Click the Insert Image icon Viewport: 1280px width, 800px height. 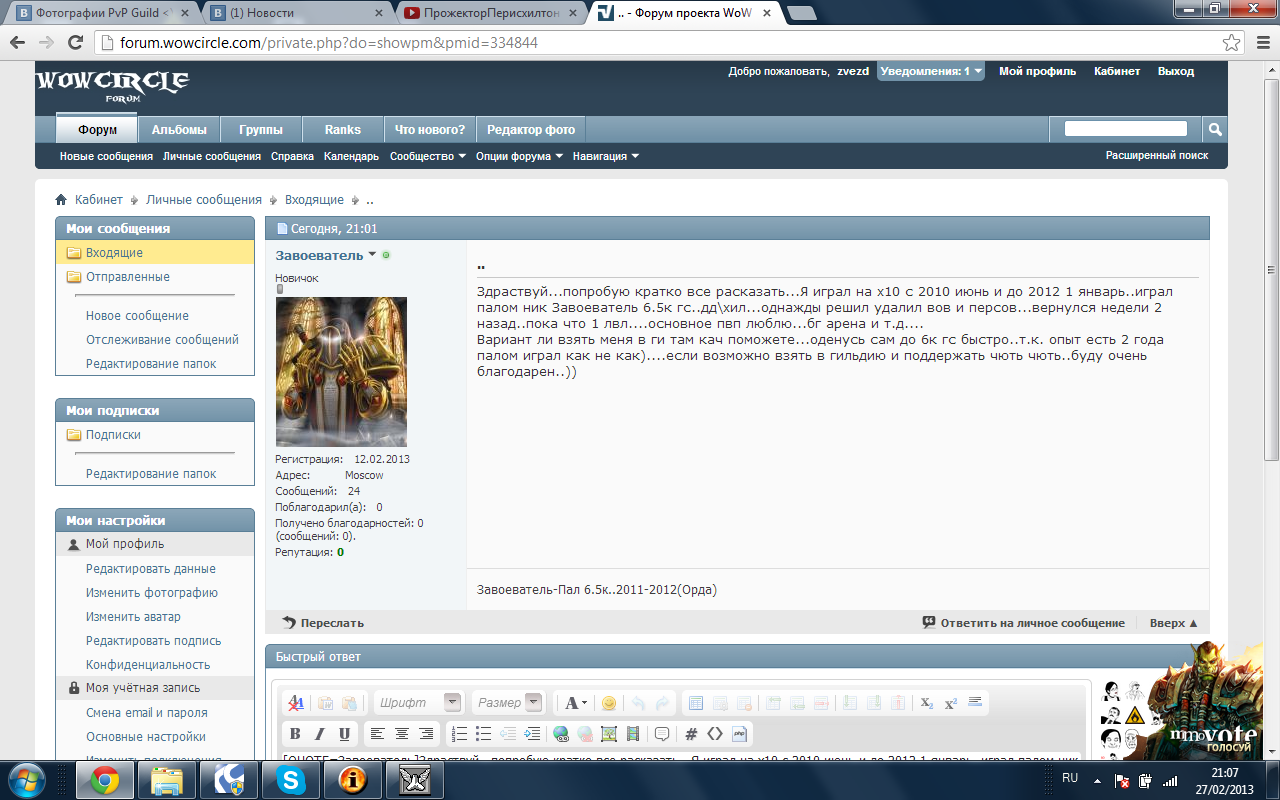tap(609, 734)
